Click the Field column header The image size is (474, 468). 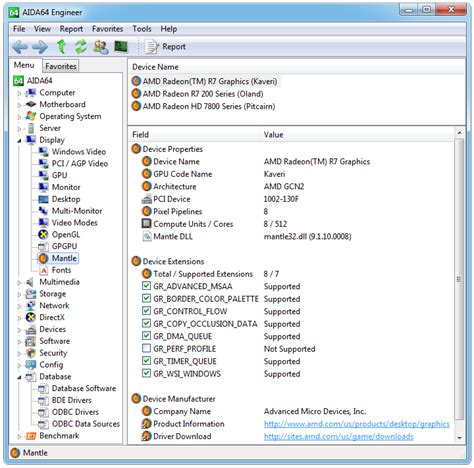click(x=194, y=135)
